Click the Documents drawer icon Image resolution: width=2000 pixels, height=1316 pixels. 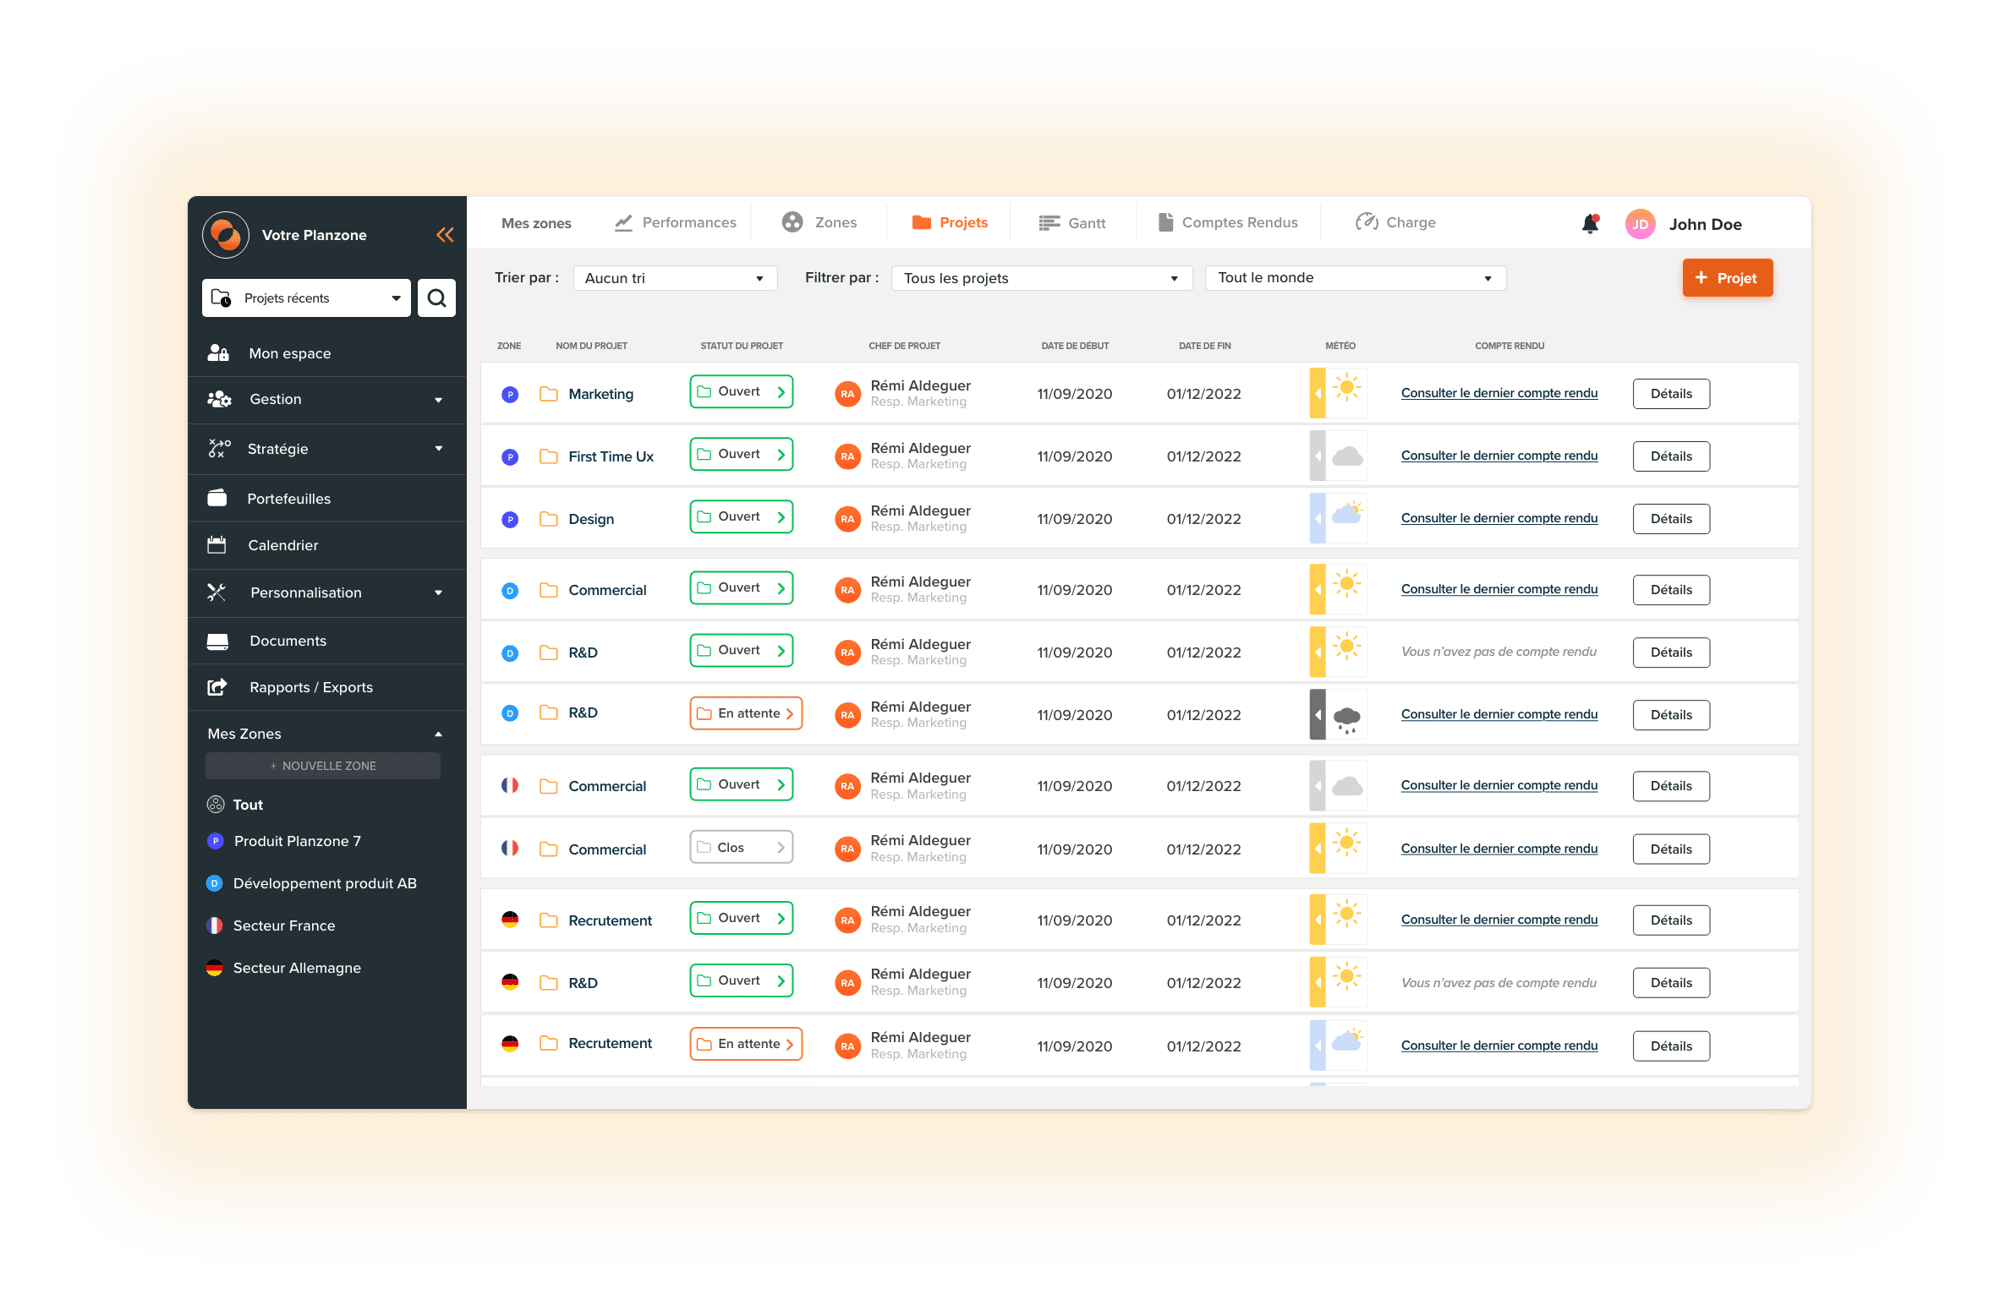tap(217, 641)
